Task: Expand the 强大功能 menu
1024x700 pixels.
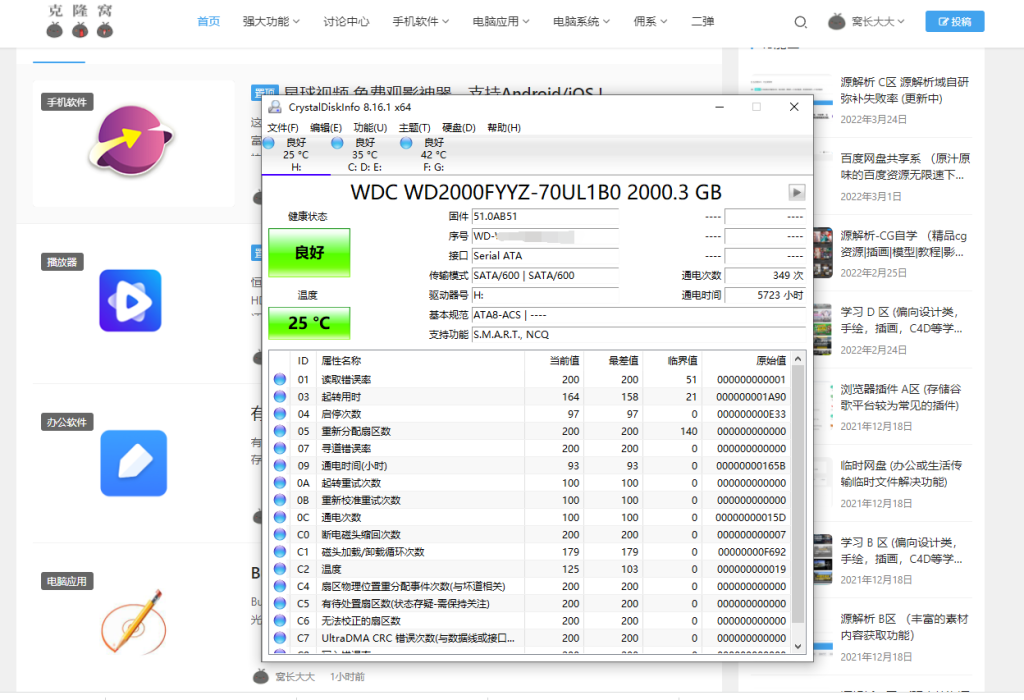Action: coord(271,22)
